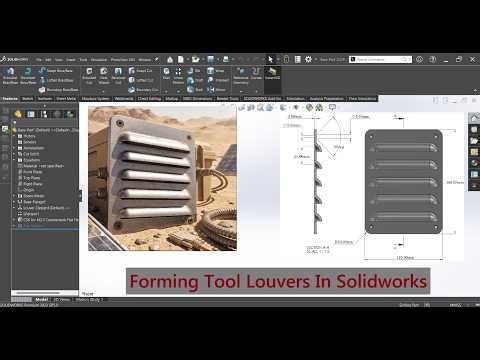Click the Search Commands field
The width and height of the screenshot is (480, 360).
point(380,59)
